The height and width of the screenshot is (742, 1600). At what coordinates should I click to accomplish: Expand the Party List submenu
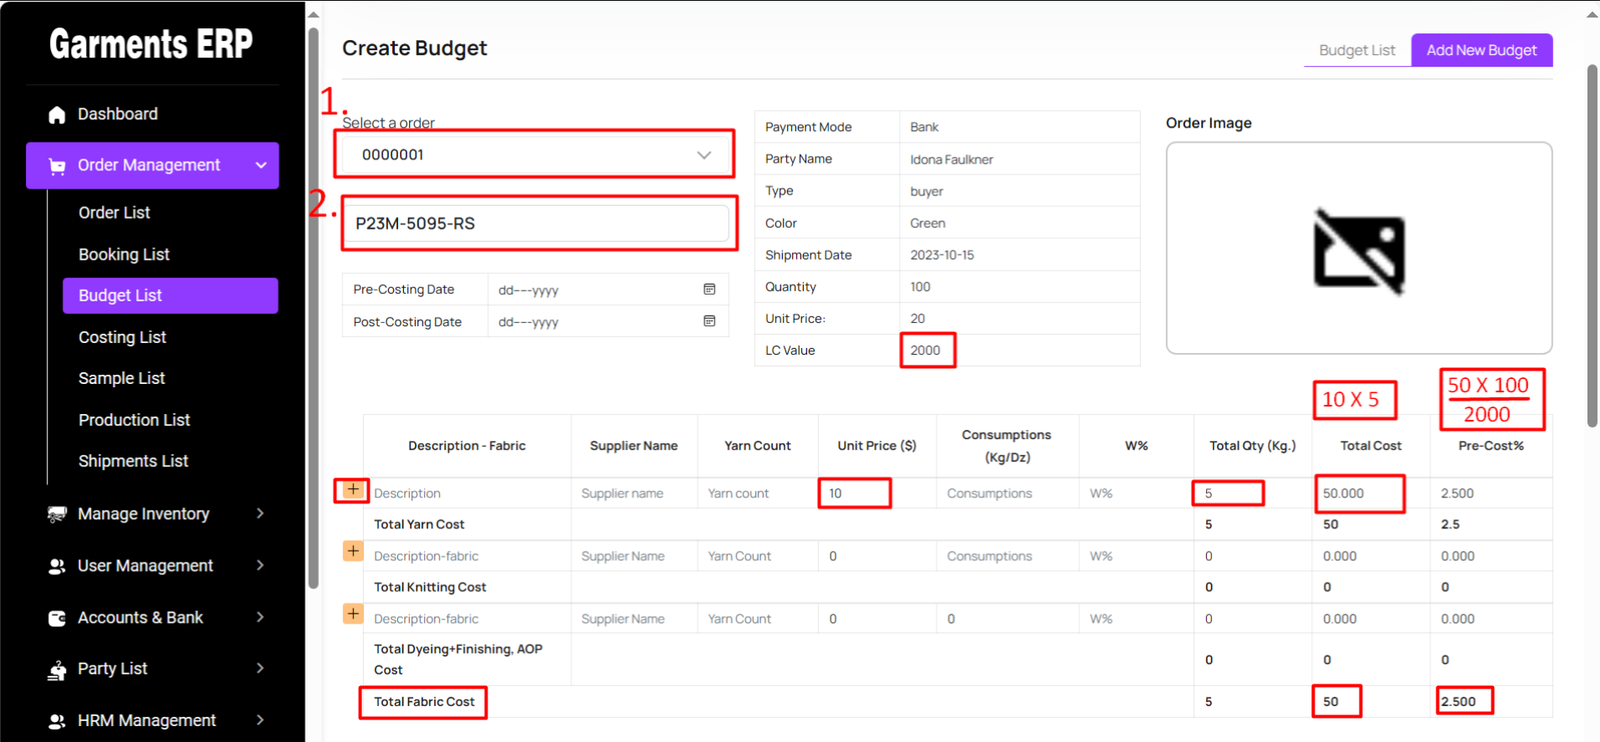point(260,668)
